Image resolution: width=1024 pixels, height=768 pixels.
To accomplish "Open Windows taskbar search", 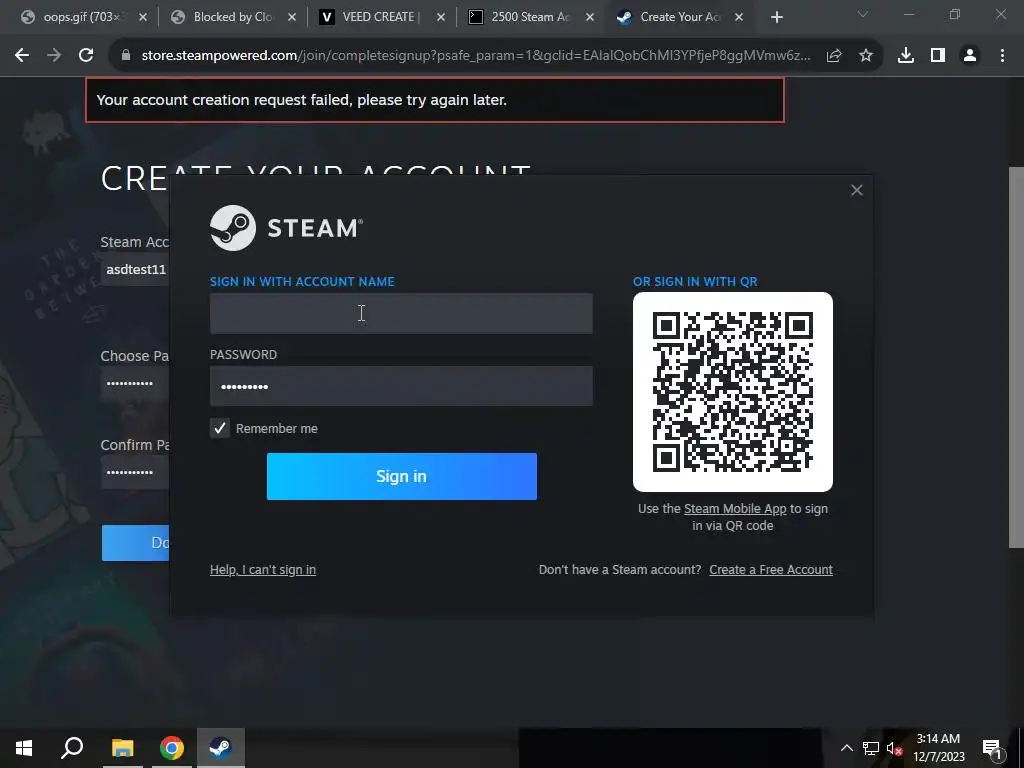I will tap(72, 748).
